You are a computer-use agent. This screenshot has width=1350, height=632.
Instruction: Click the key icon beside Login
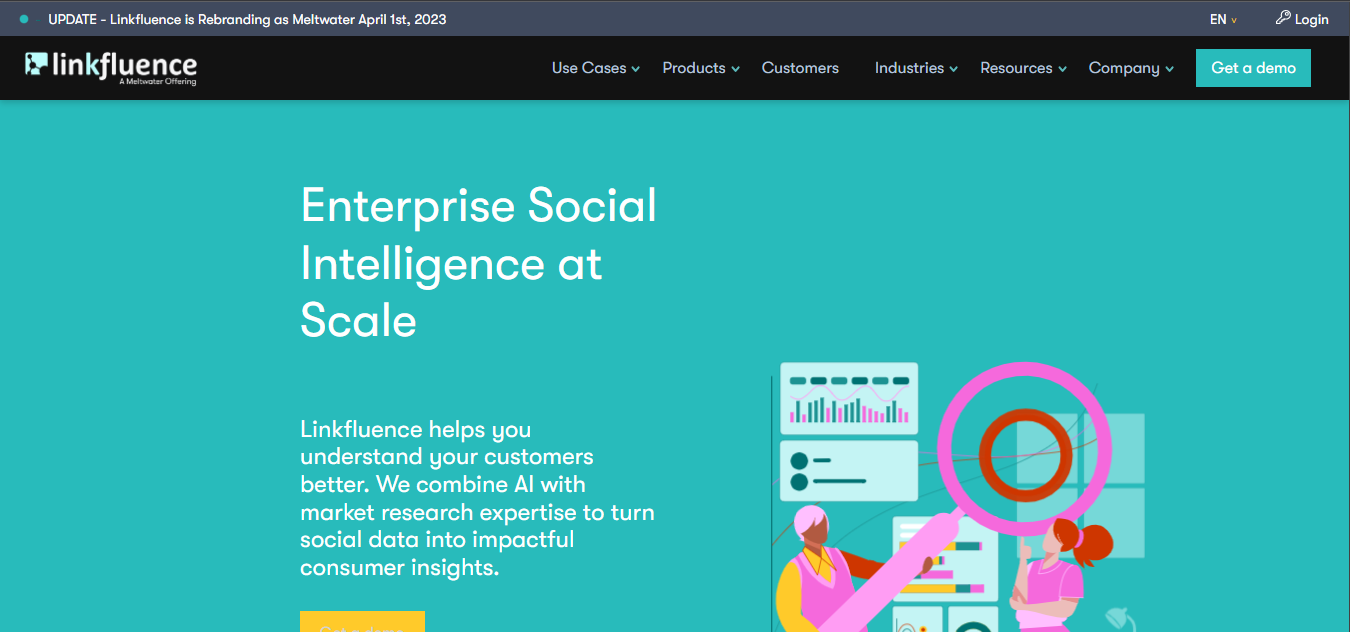pyautogui.click(x=1283, y=18)
